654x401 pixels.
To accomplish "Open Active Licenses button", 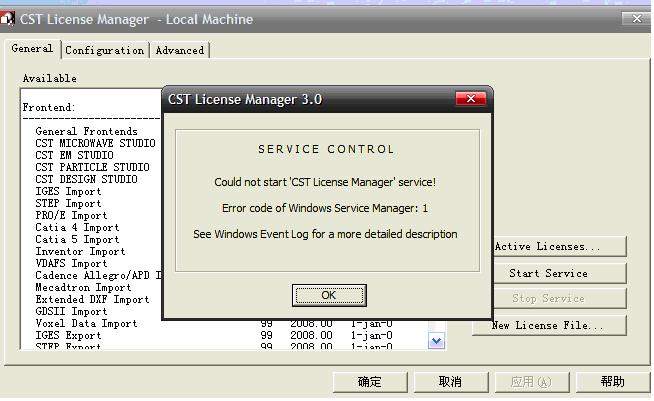I will [560, 247].
